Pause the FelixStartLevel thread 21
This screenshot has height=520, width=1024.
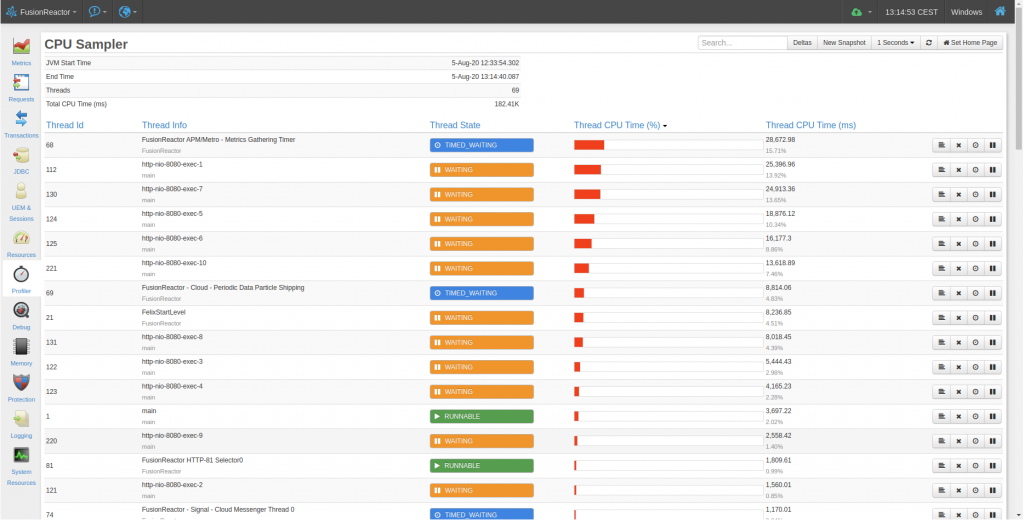(993, 317)
